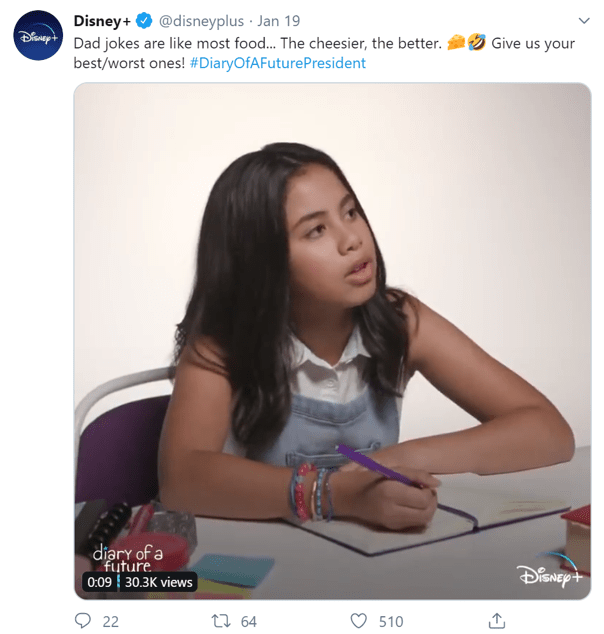
Task: Like the tweet with the heart icon
Action: tap(359, 621)
